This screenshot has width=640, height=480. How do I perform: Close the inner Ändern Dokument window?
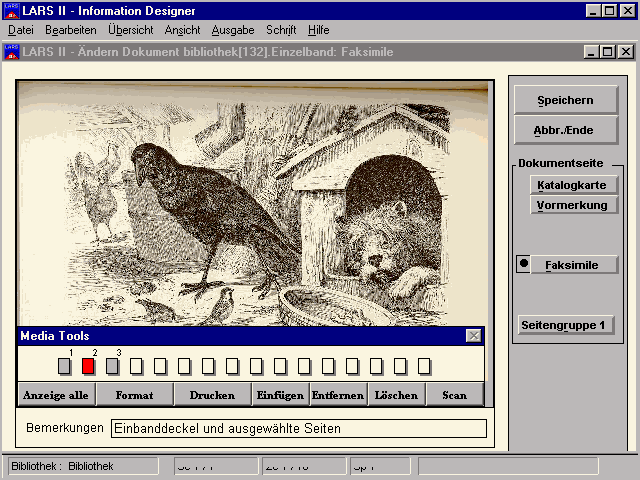[626, 52]
